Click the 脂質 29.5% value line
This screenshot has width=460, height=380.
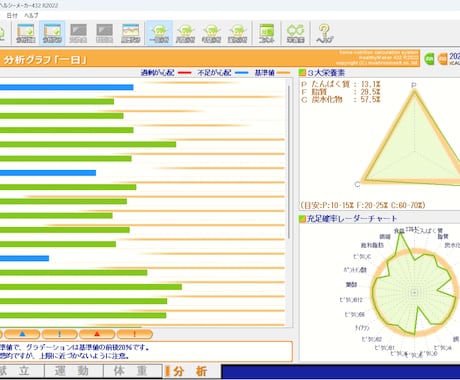coord(341,92)
